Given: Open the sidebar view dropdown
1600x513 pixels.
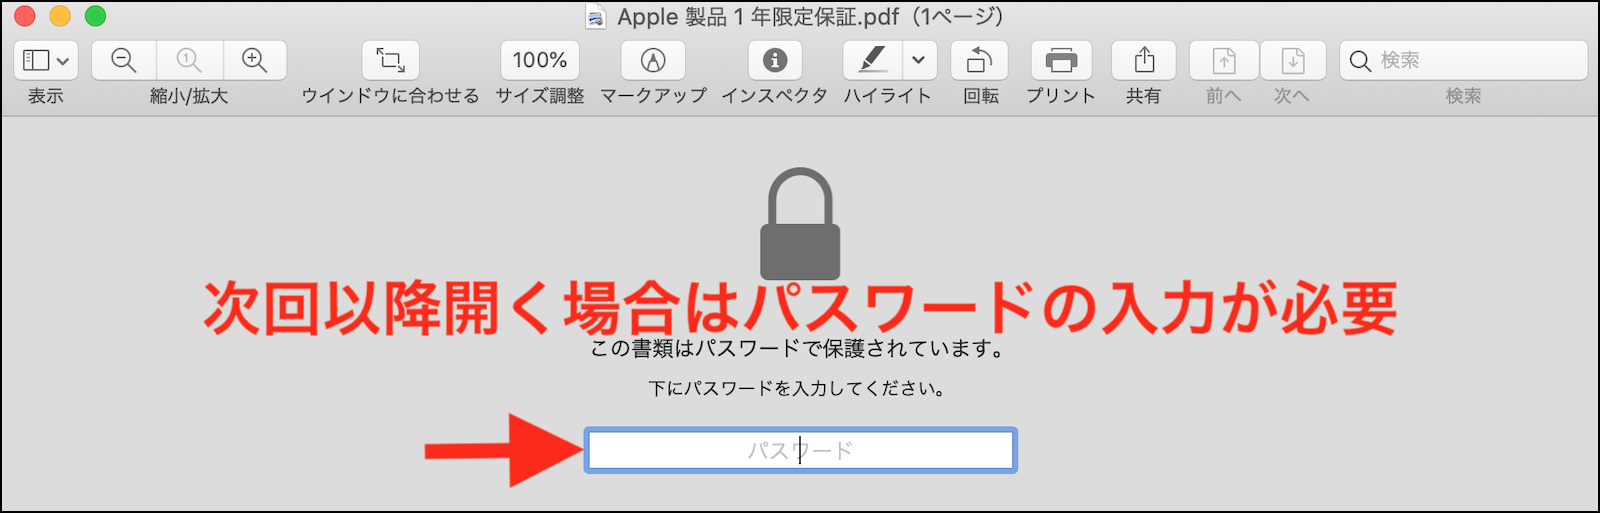Looking at the screenshot, I should [x=46, y=61].
